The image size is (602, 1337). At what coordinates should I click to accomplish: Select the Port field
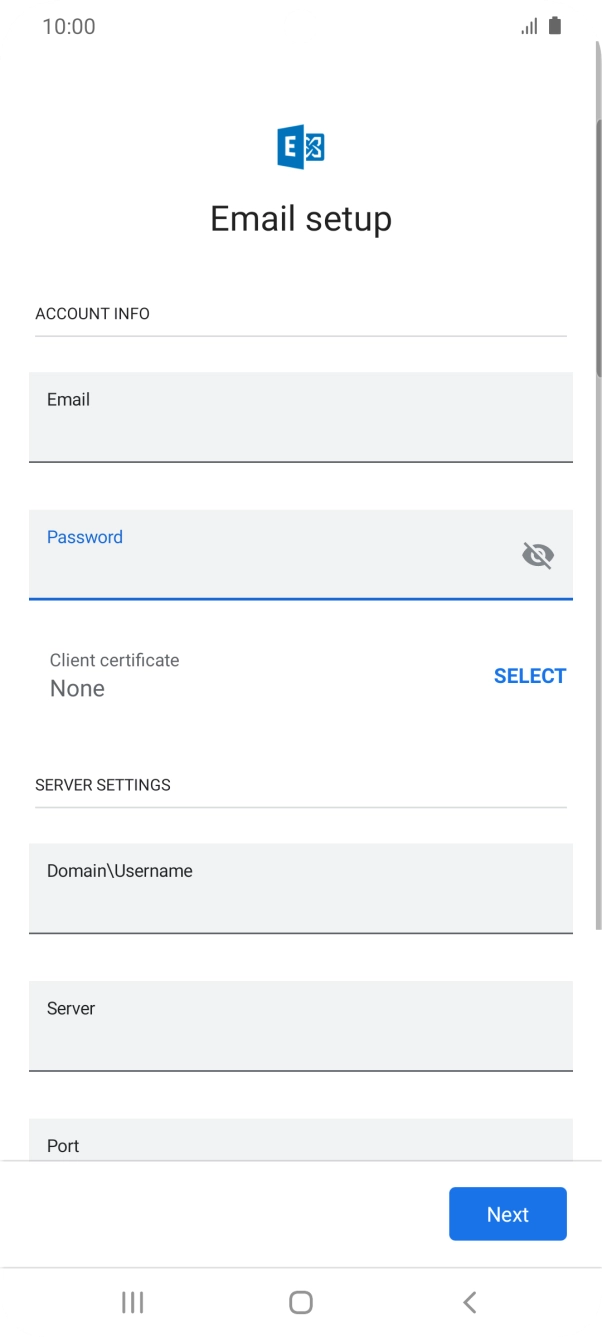[300, 1145]
